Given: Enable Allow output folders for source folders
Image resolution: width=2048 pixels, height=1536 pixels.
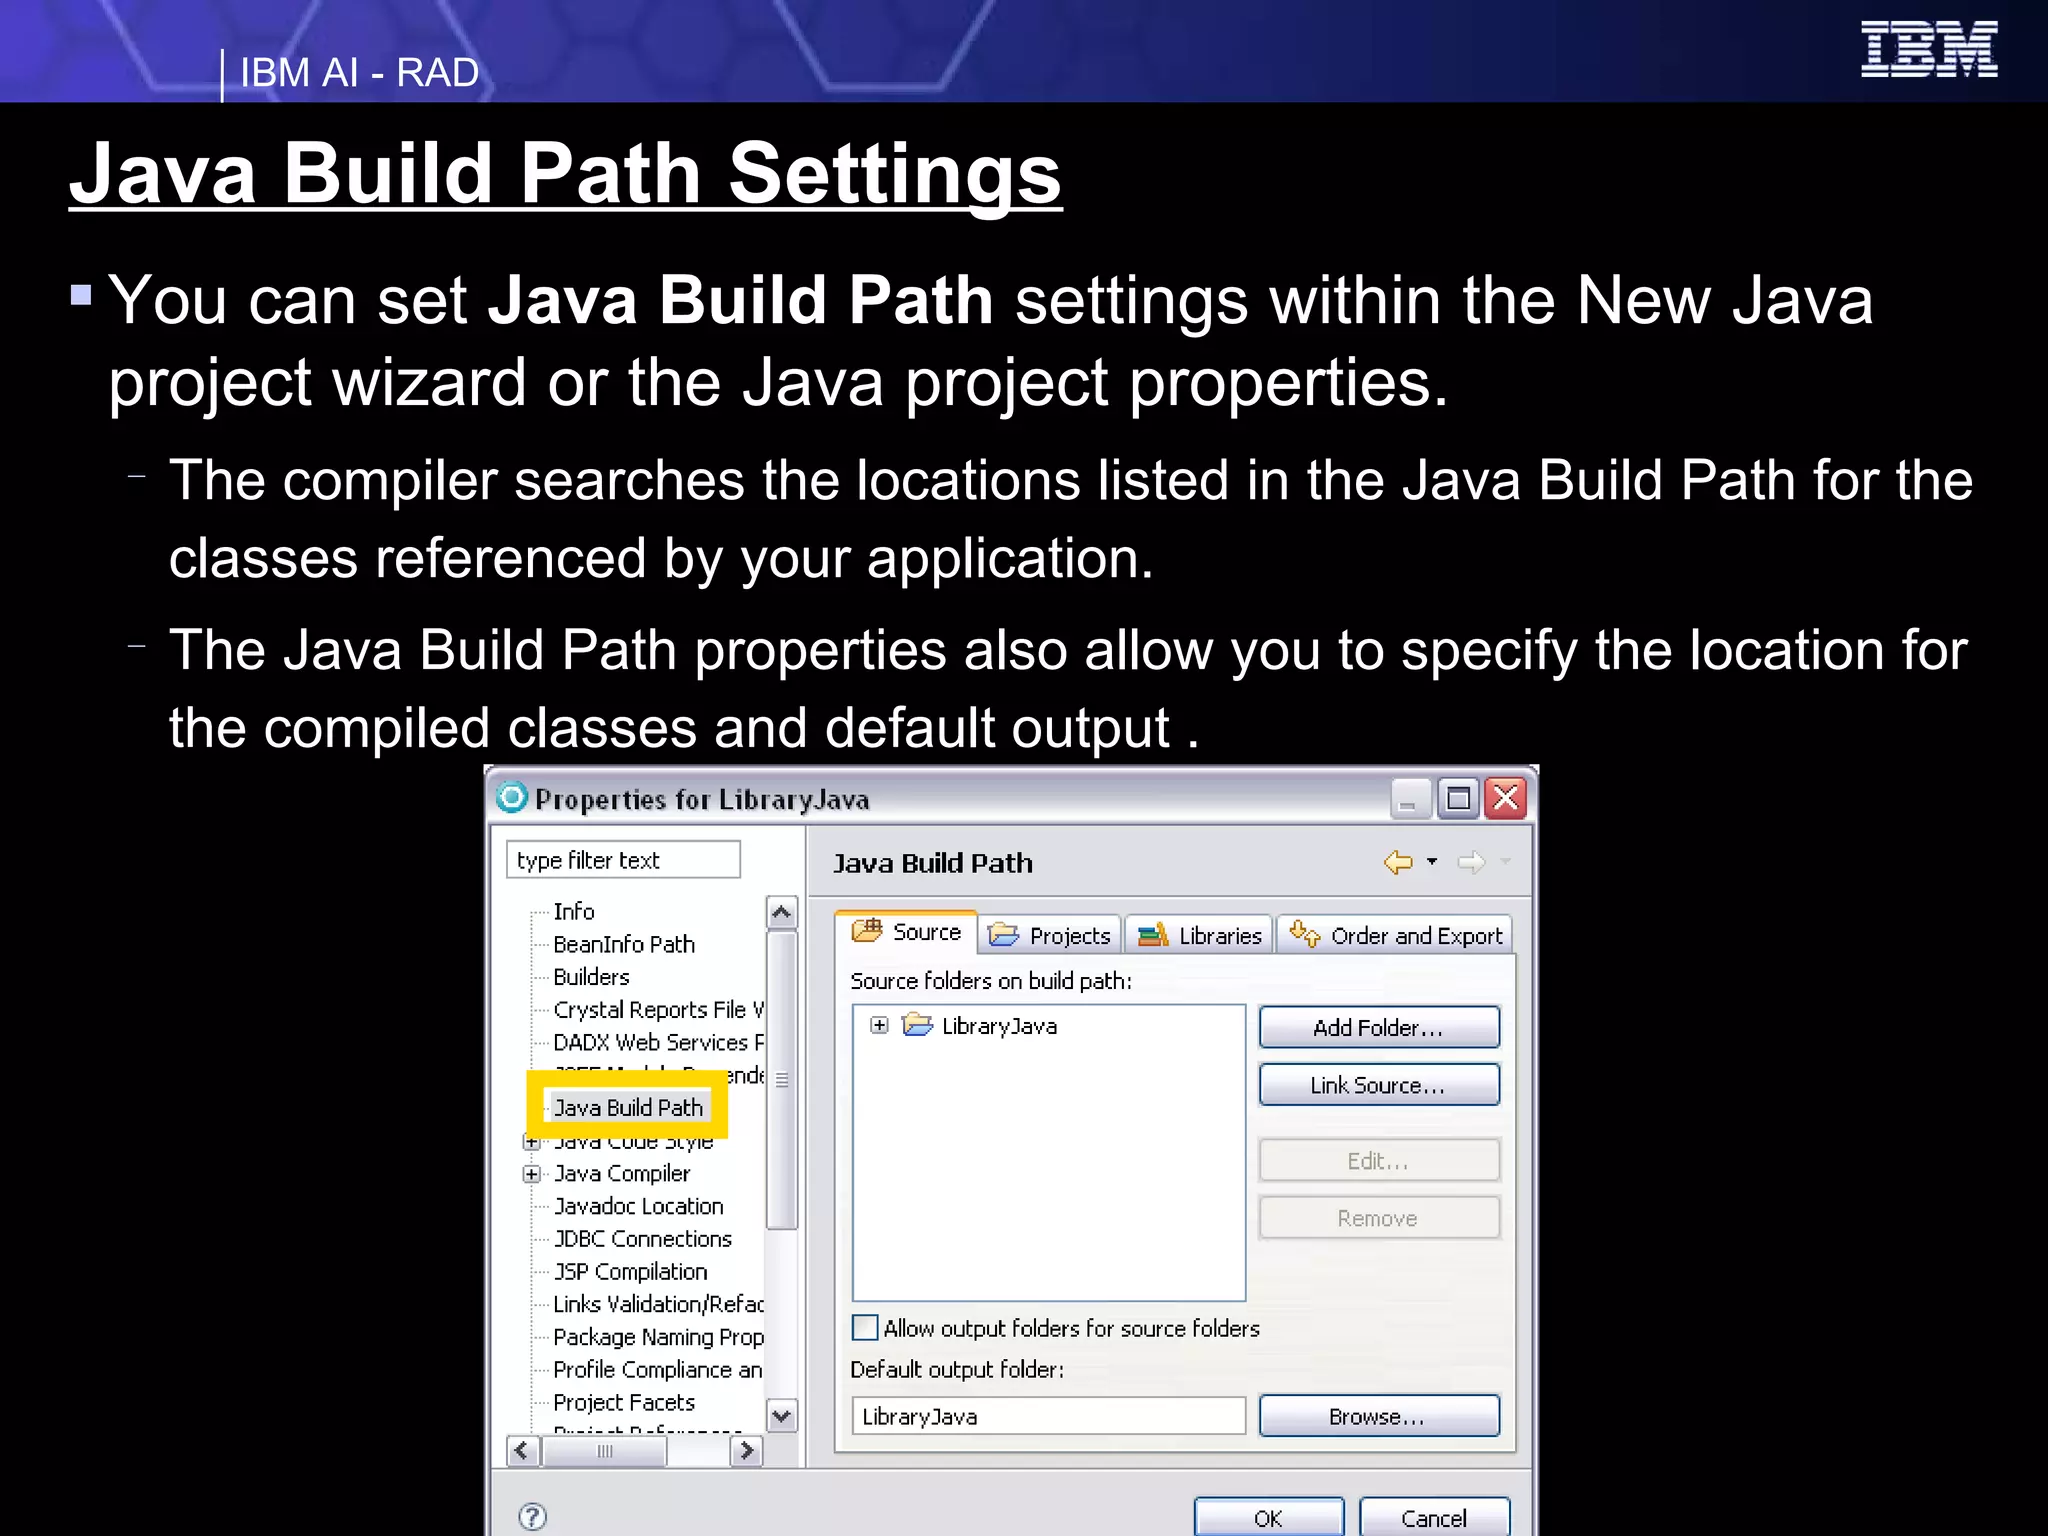Looking at the screenshot, I should coord(865,1328).
